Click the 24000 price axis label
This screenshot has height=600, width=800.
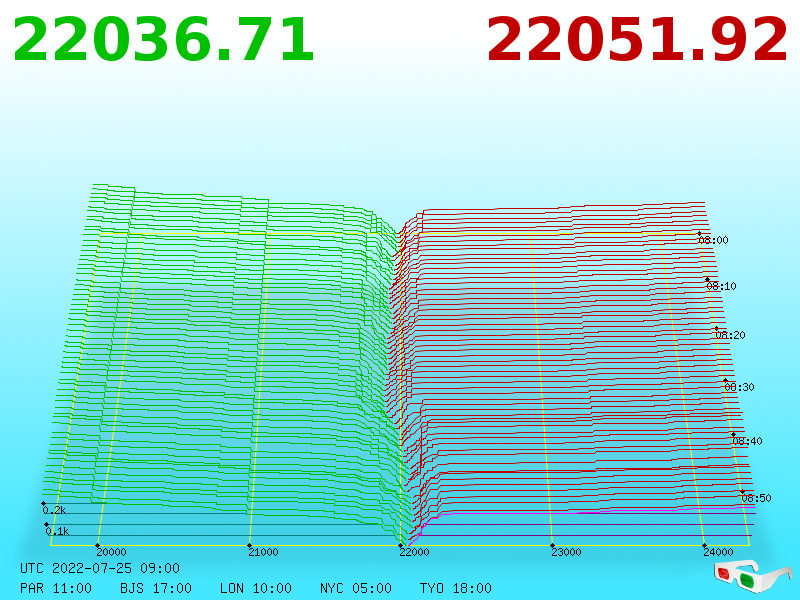718,552
